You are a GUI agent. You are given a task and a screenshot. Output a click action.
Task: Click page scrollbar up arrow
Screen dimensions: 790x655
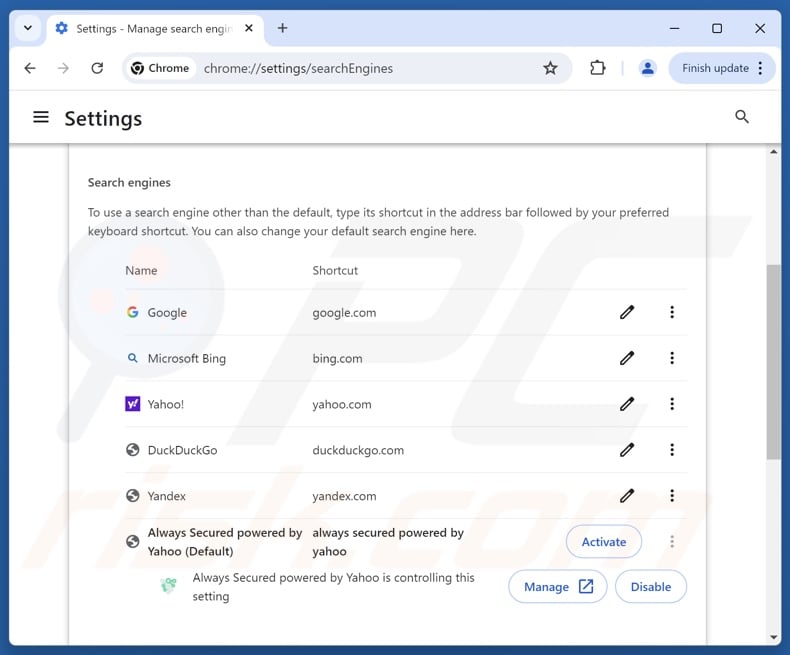coord(773,152)
